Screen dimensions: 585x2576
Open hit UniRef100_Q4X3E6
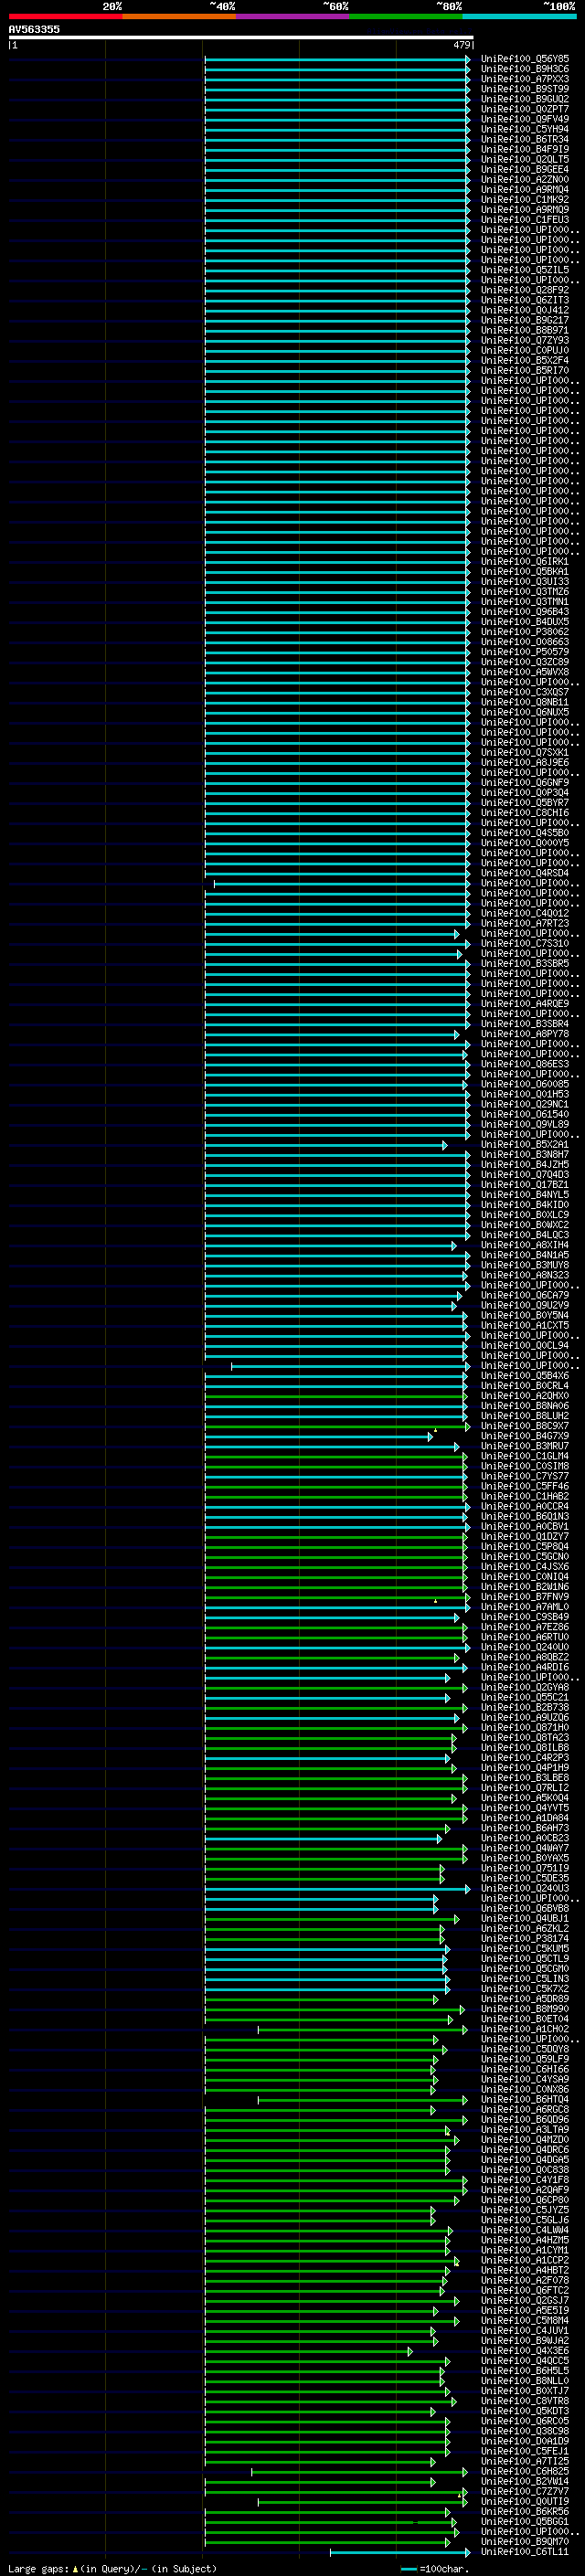tap(525, 2352)
